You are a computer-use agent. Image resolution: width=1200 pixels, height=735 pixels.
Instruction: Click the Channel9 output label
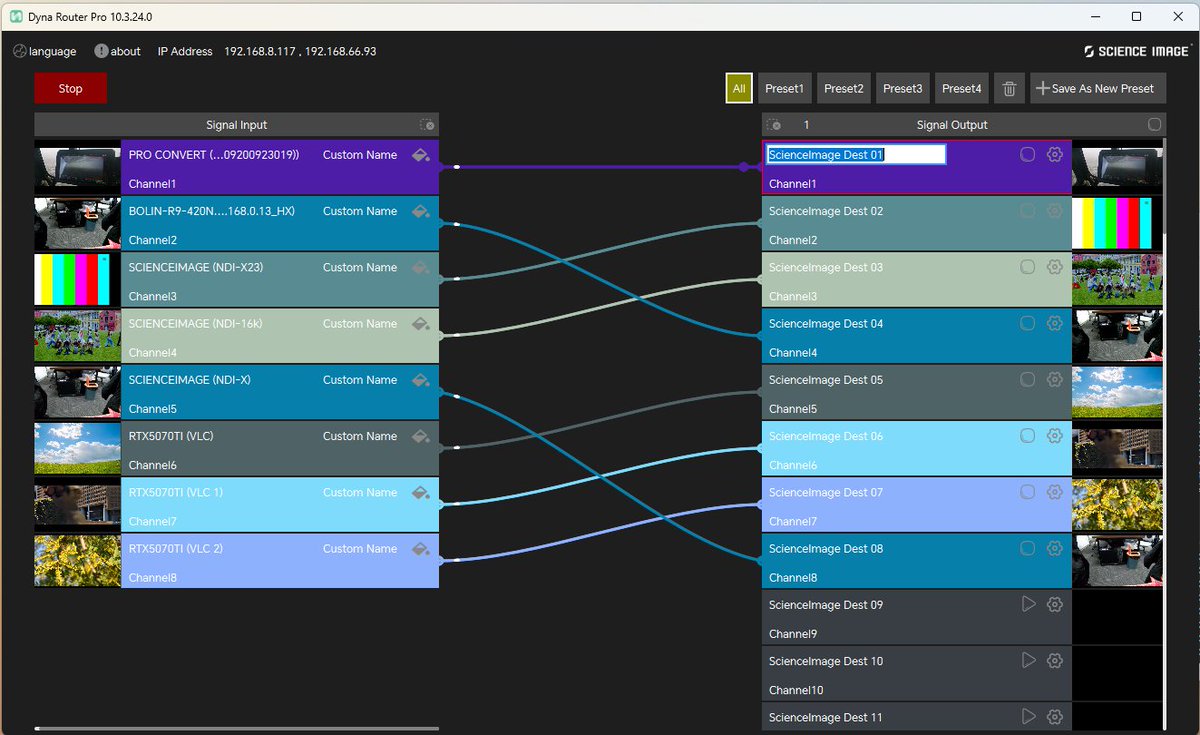pyautogui.click(x=793, y=634)
